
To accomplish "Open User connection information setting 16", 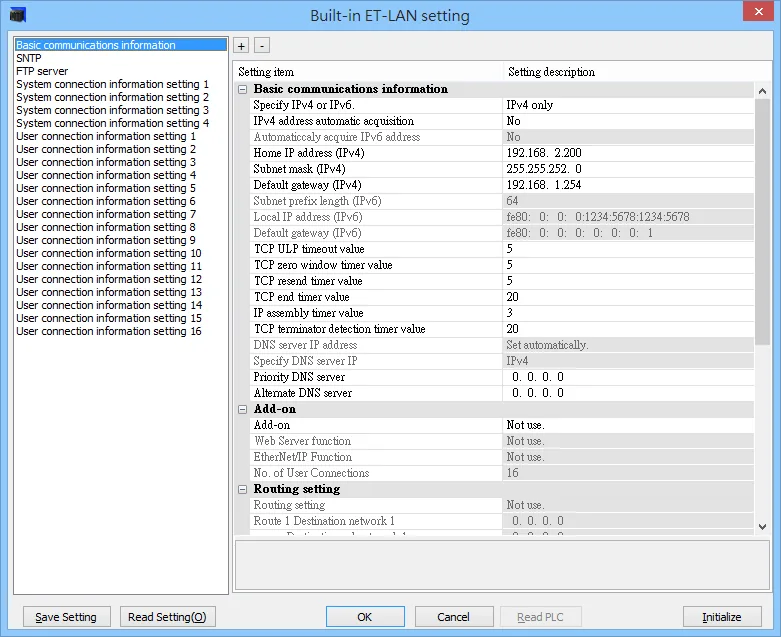I will click(109, 331).
